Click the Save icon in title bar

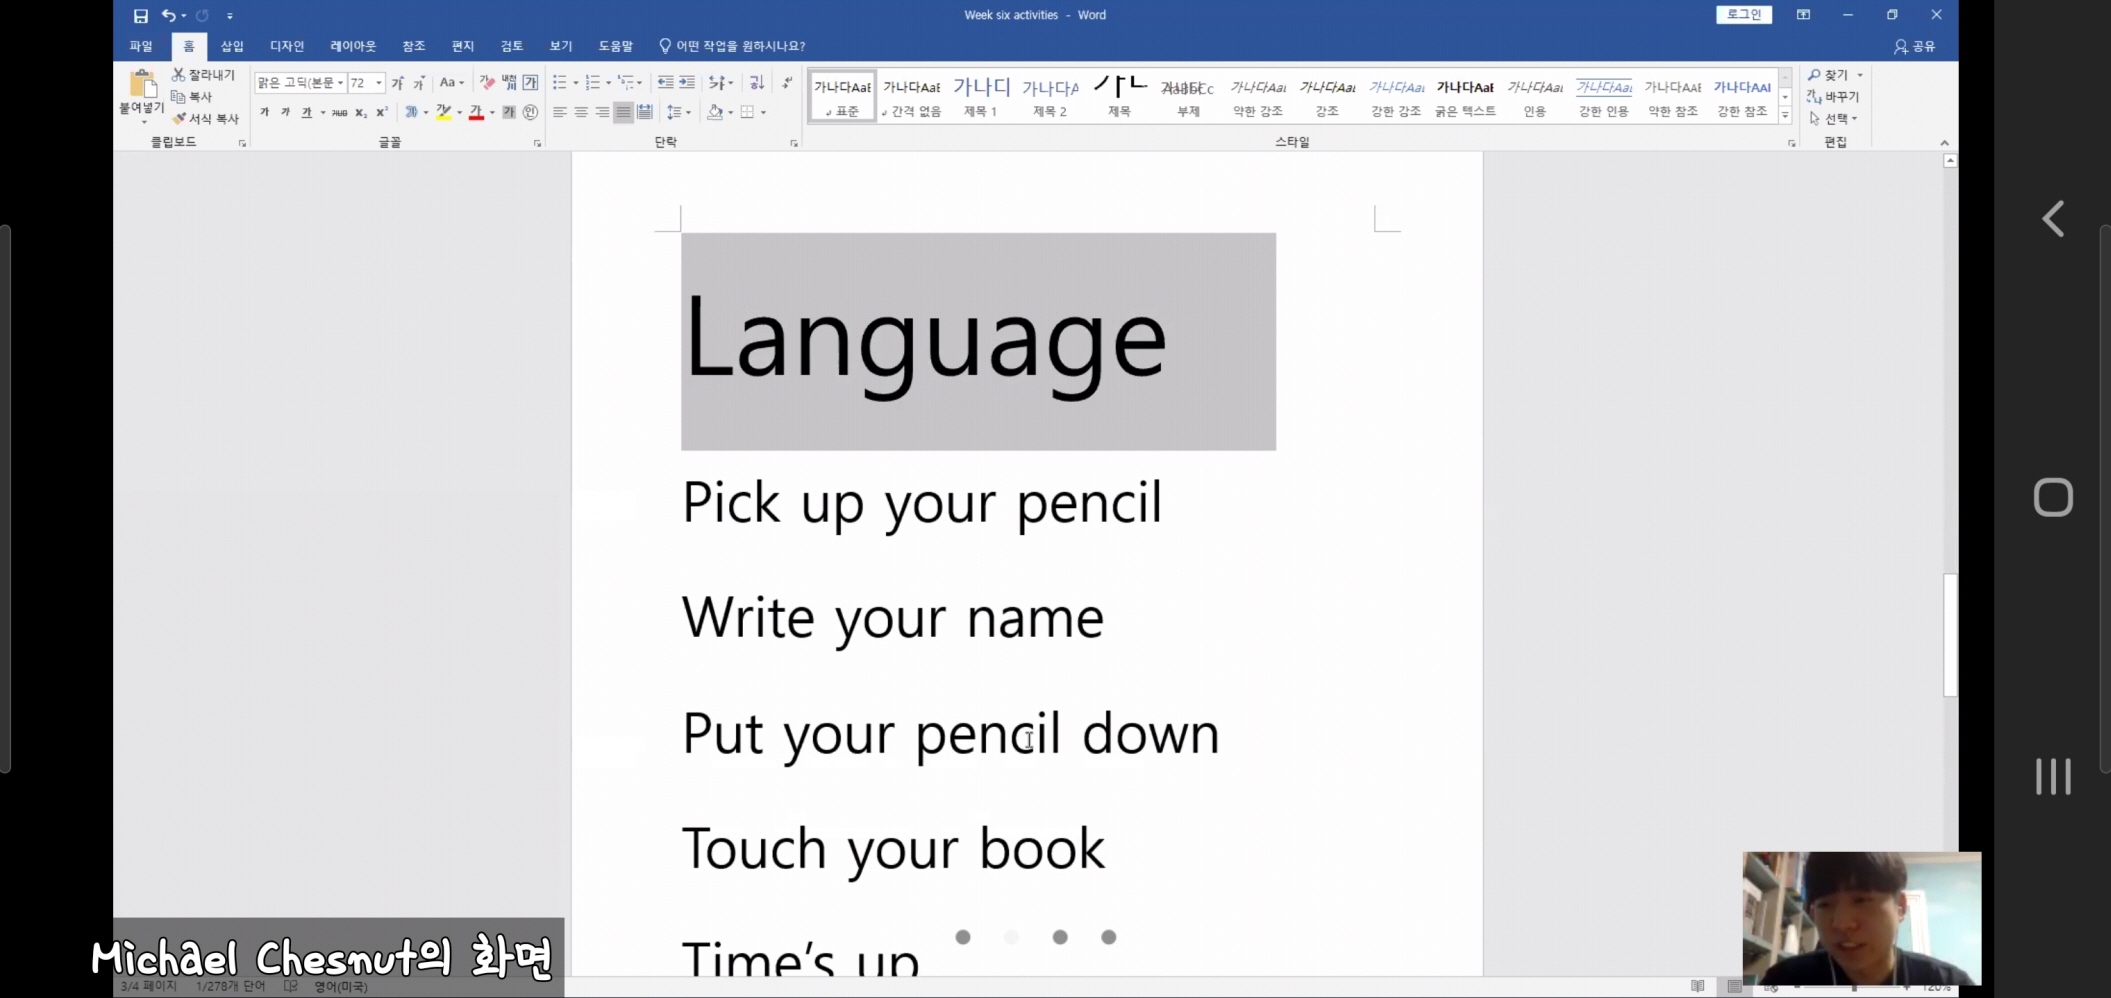click(140, 16)
